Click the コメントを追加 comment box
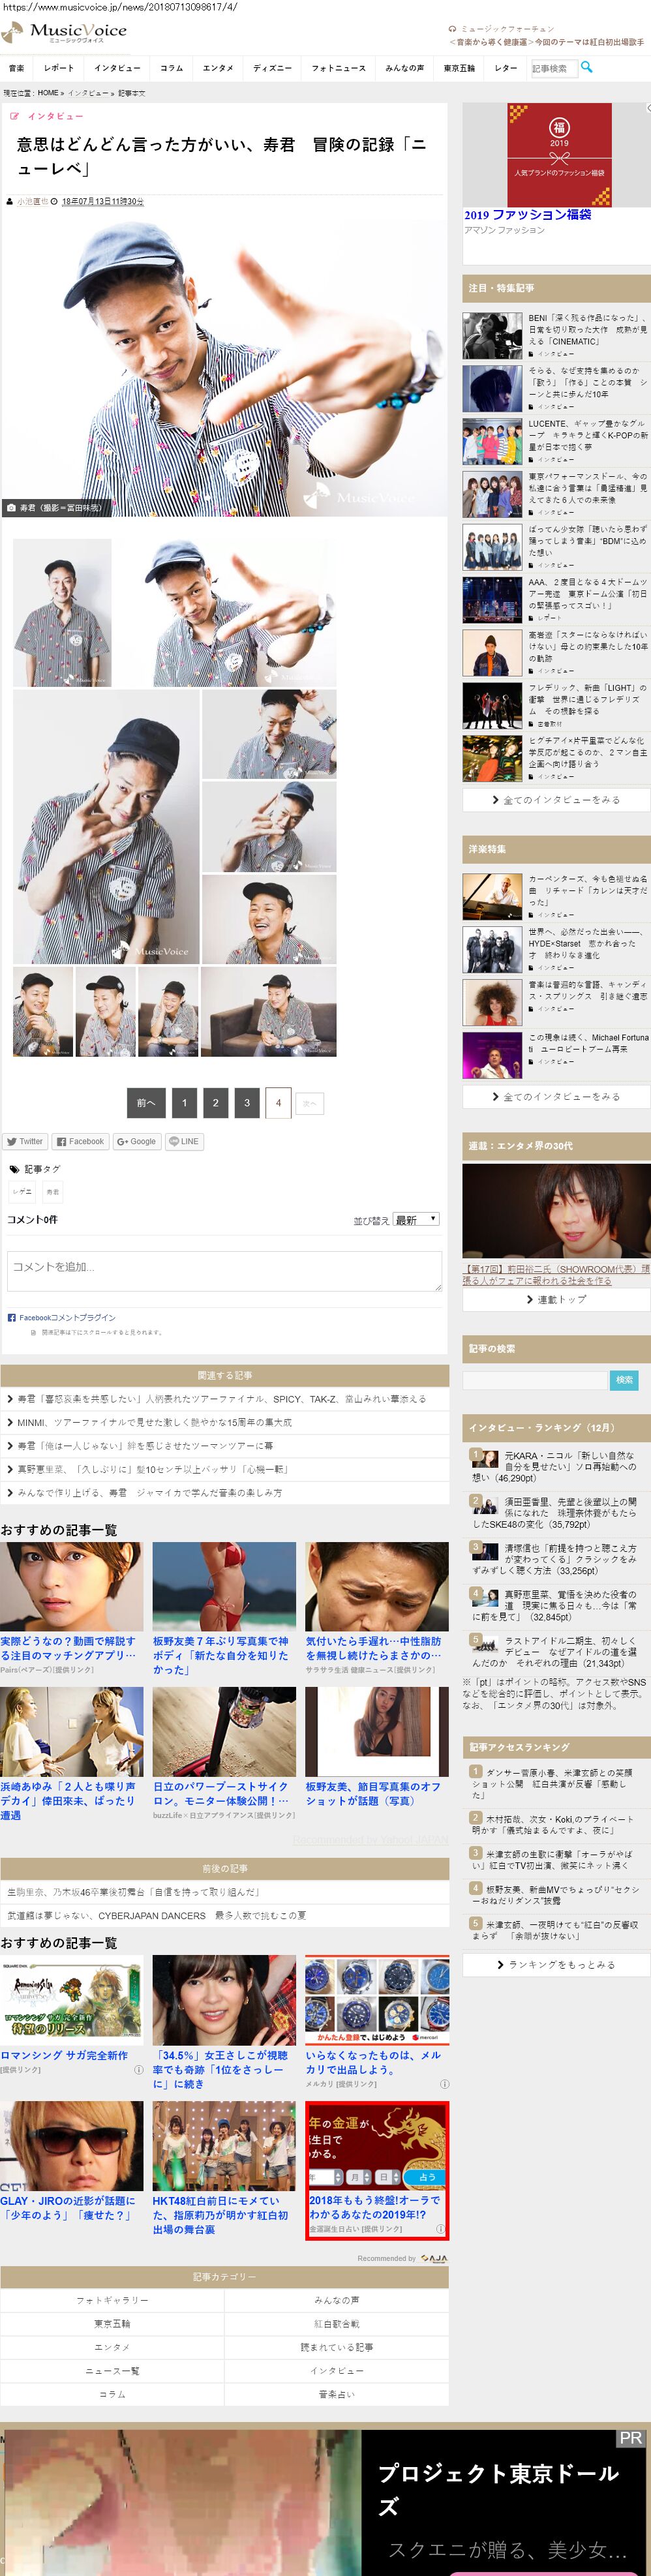 click(224, 1270)
